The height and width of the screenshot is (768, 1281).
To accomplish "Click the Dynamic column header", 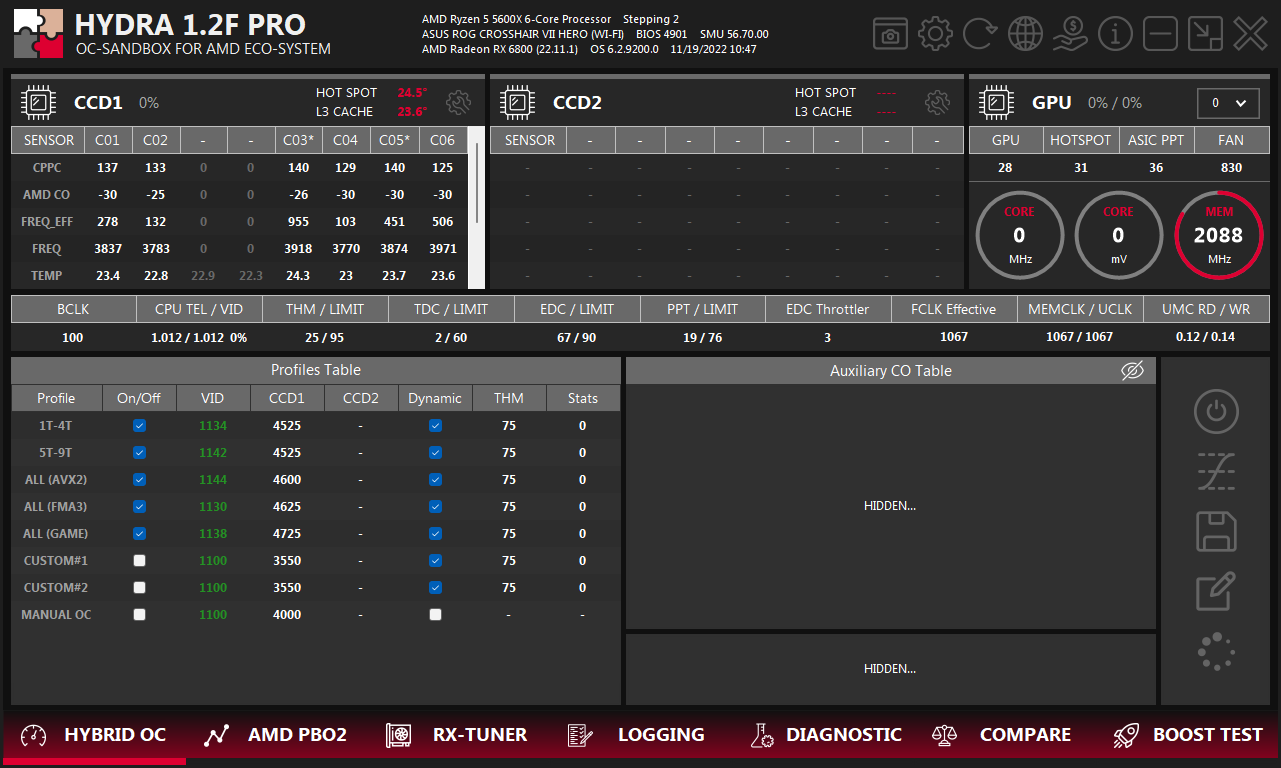I will (x=435, y=398).
